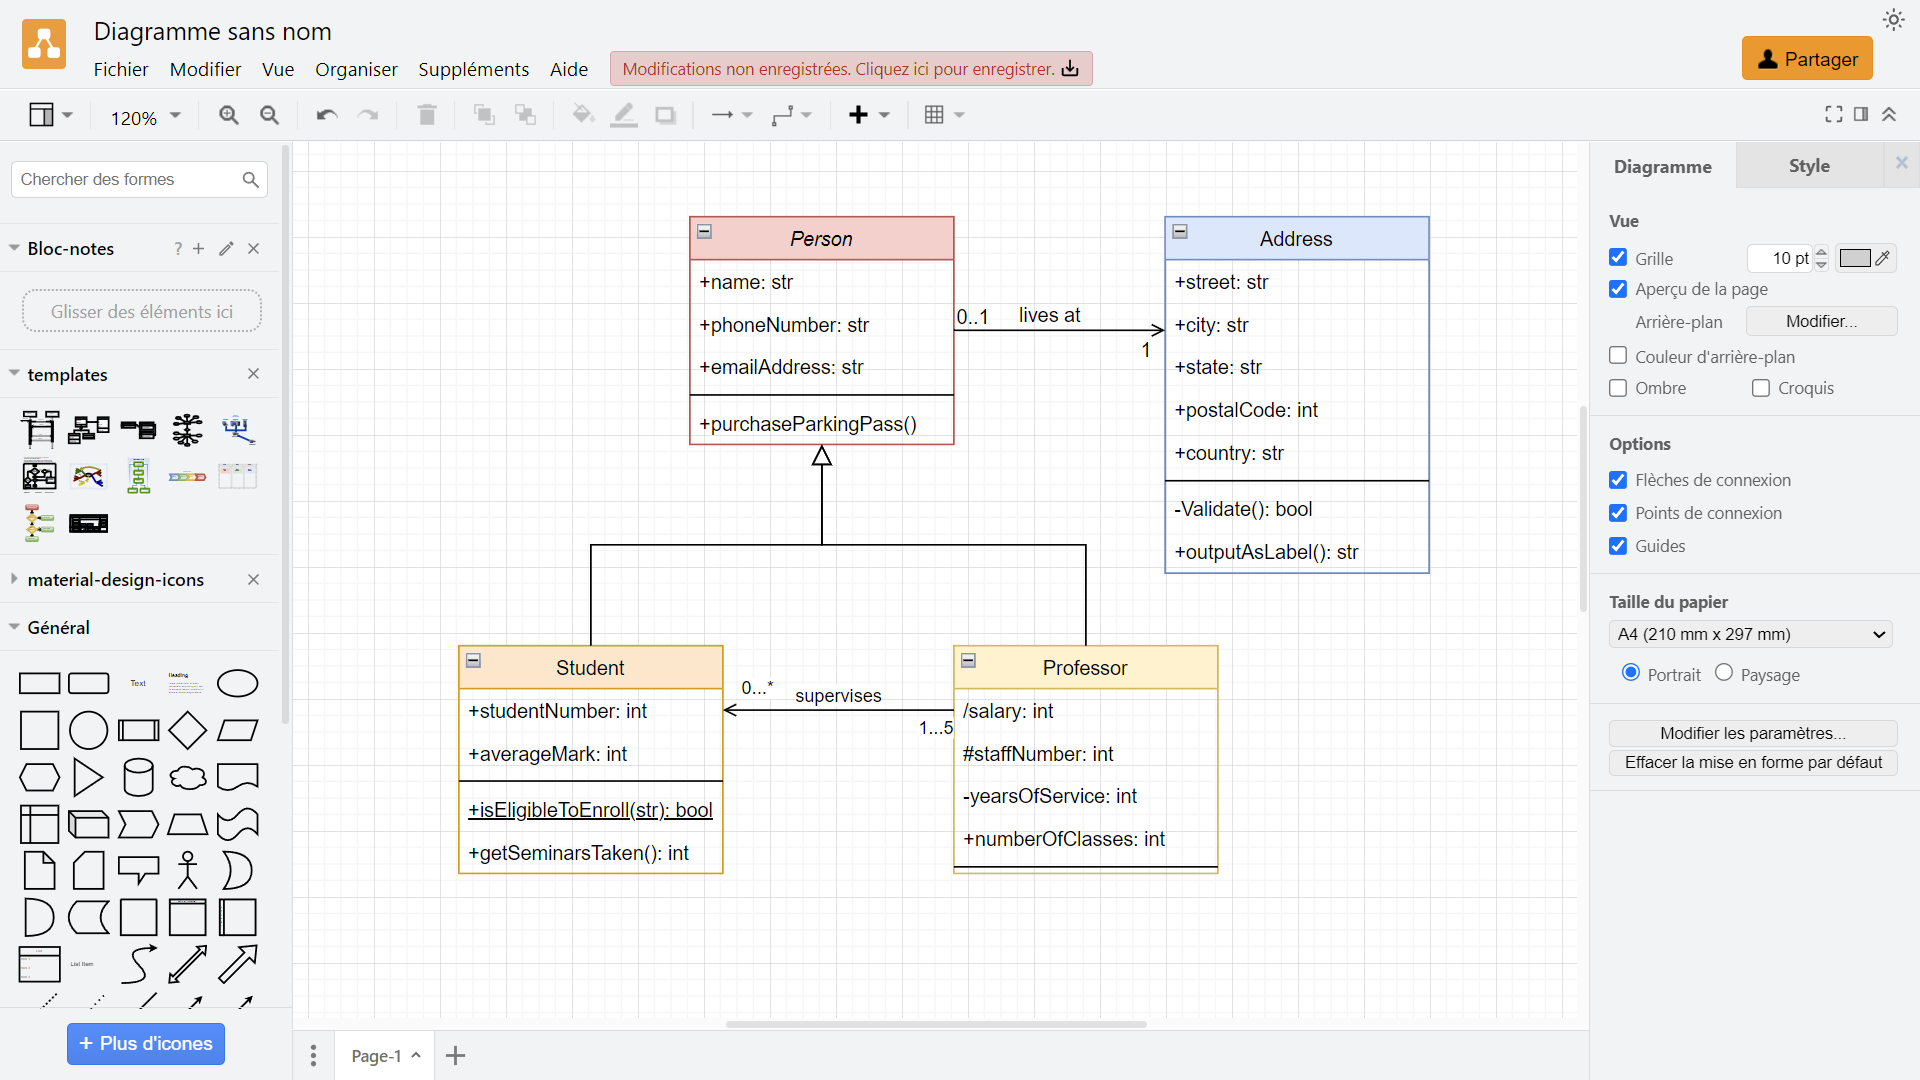Click the Bloc-notes help question mark

(178, 249)
